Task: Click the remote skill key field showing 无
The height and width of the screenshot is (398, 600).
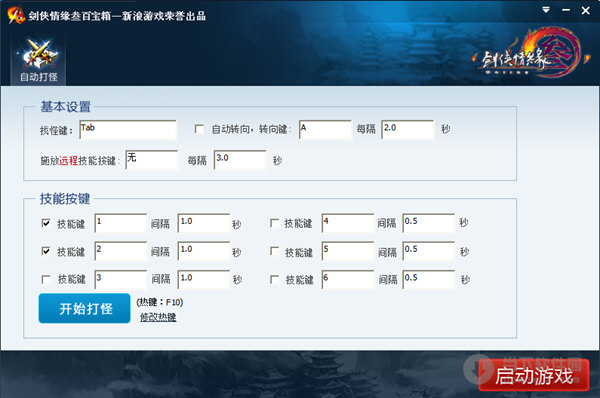Action: (x=152, y=160)
